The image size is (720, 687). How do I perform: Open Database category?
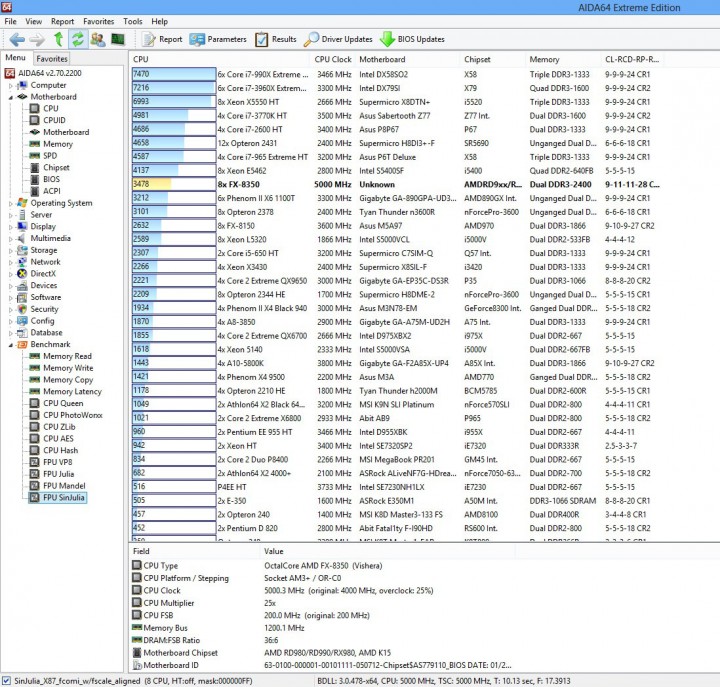[40, 333]
